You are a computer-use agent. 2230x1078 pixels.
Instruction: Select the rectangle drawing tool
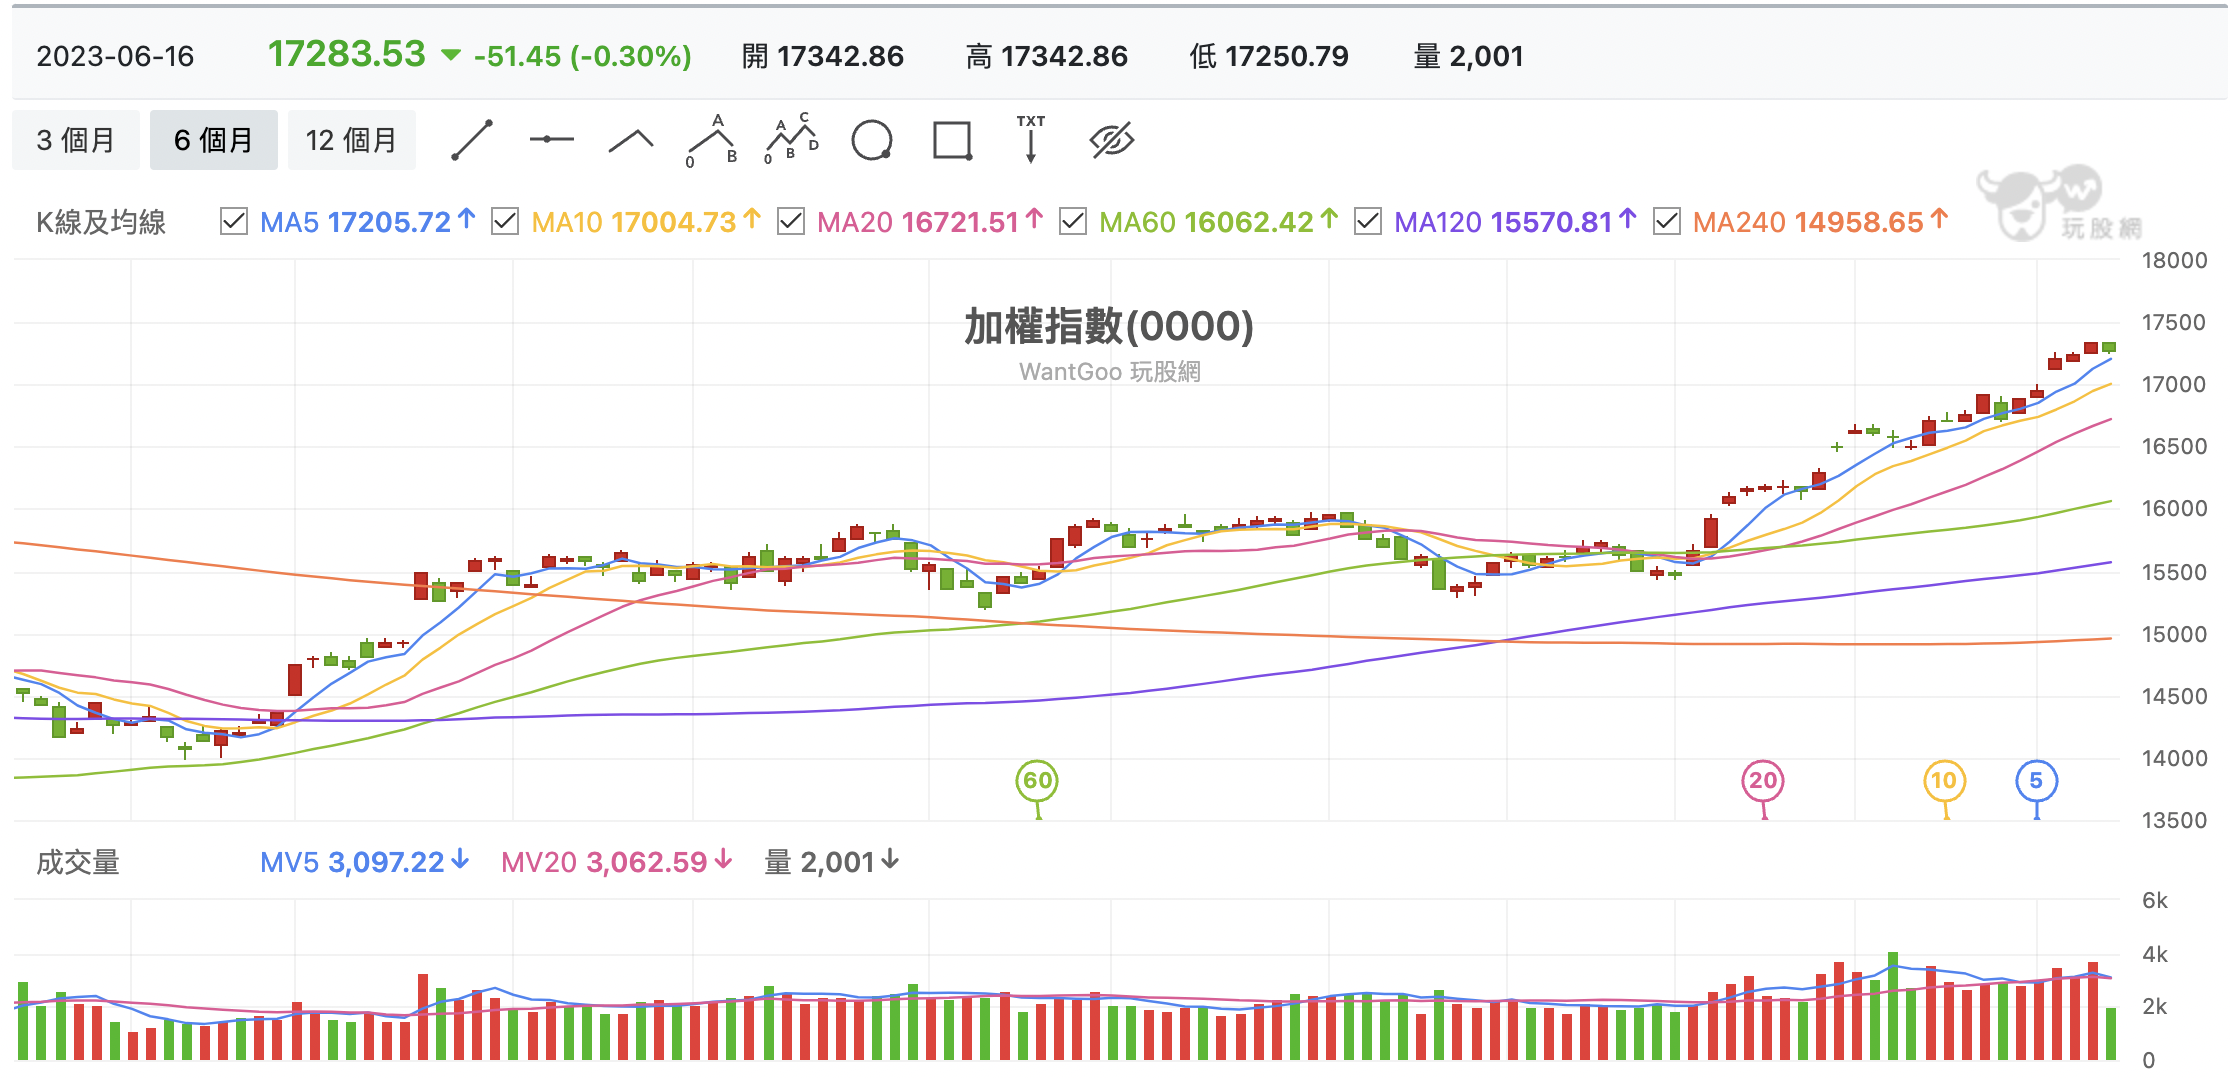[952, 140]
